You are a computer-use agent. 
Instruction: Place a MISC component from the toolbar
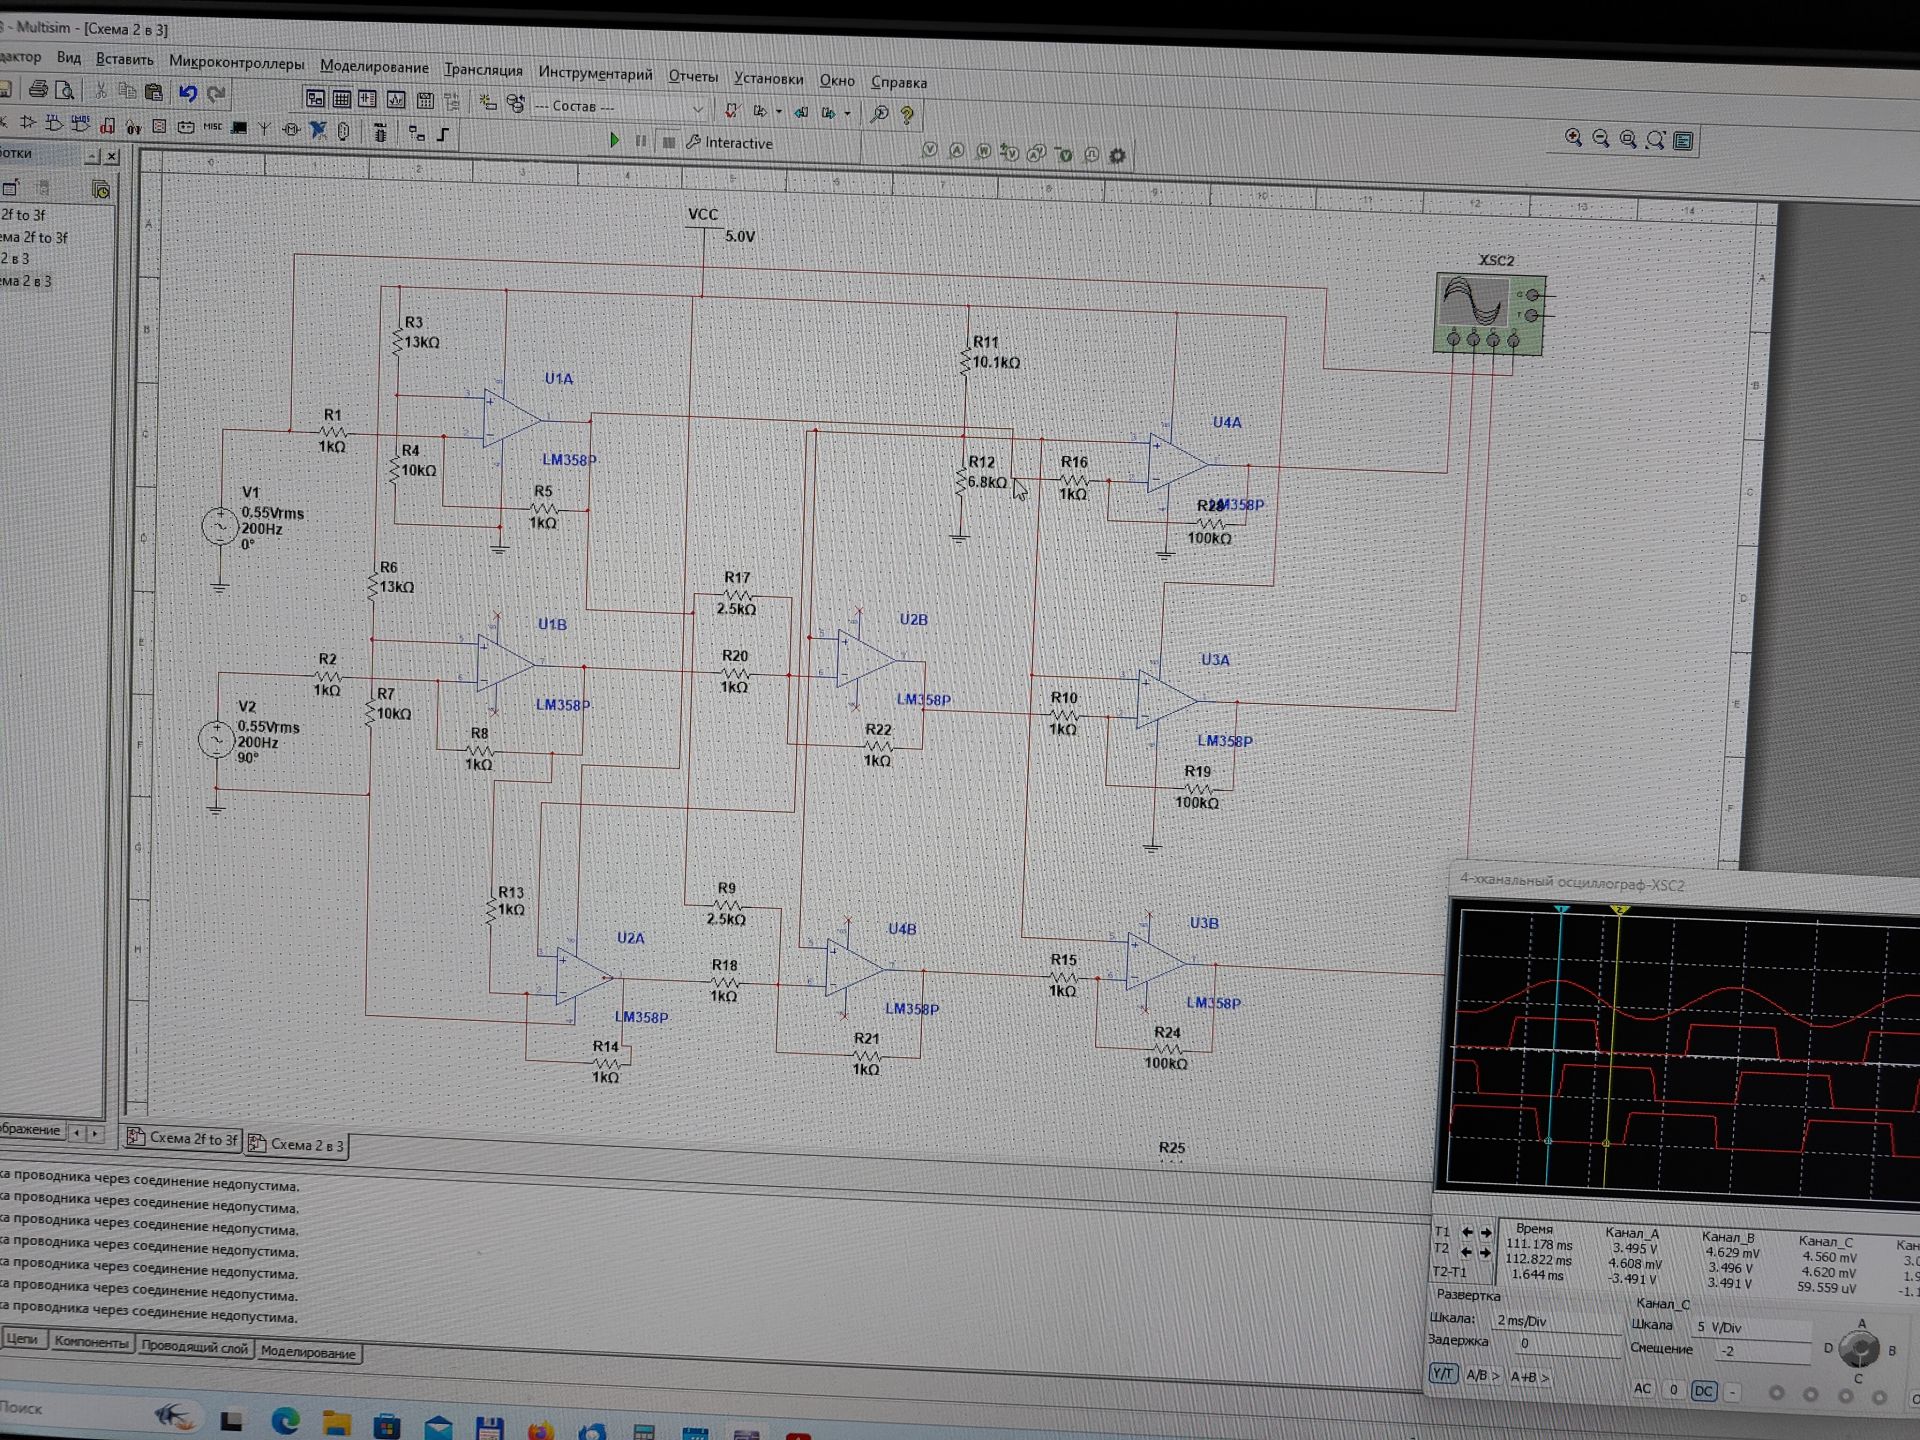click(212, 127)
